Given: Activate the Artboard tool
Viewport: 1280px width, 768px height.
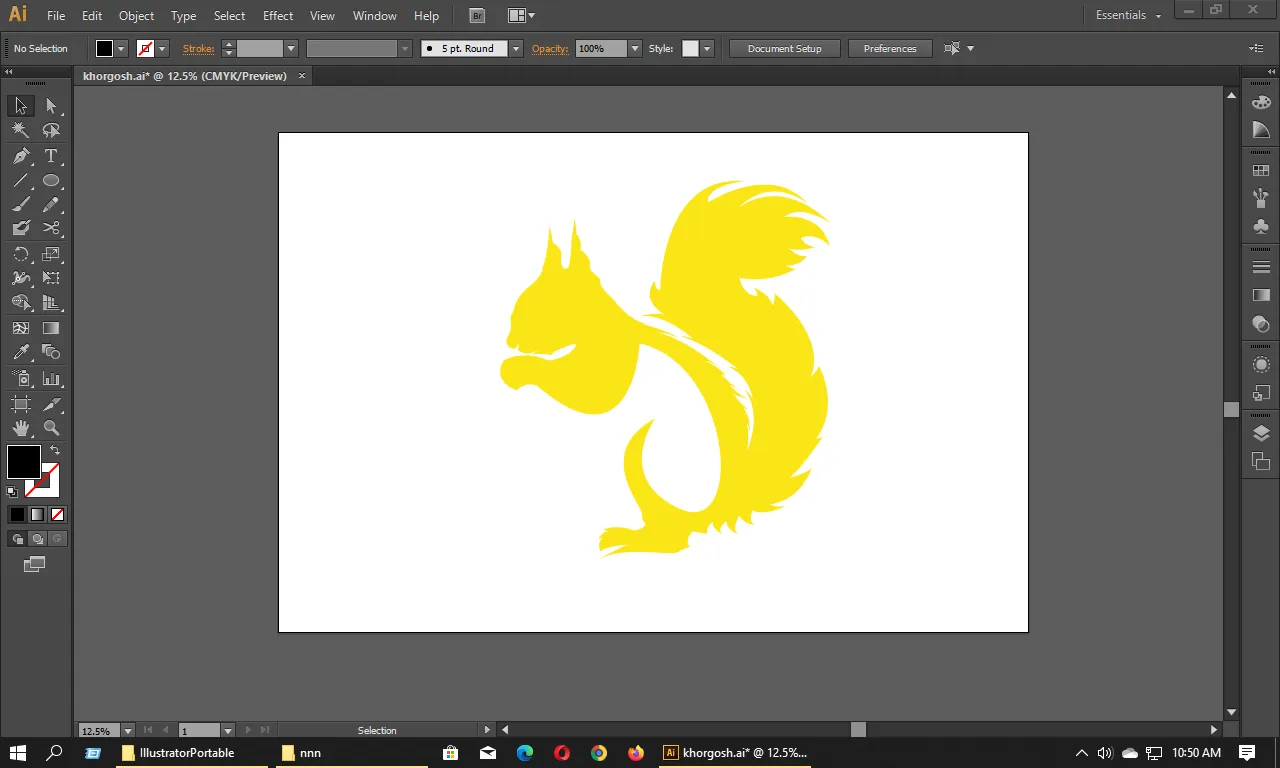Looking at the screenshot, I should (20, 404).
